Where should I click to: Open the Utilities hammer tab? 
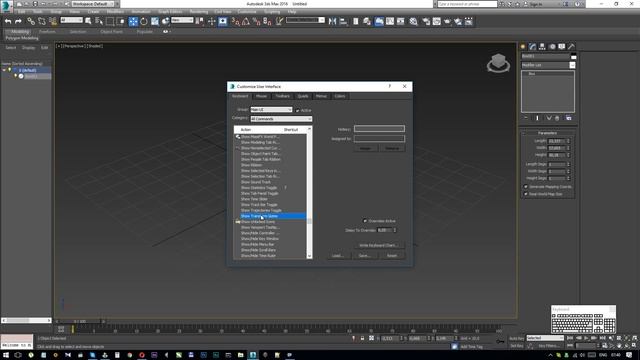coord(571,47)
